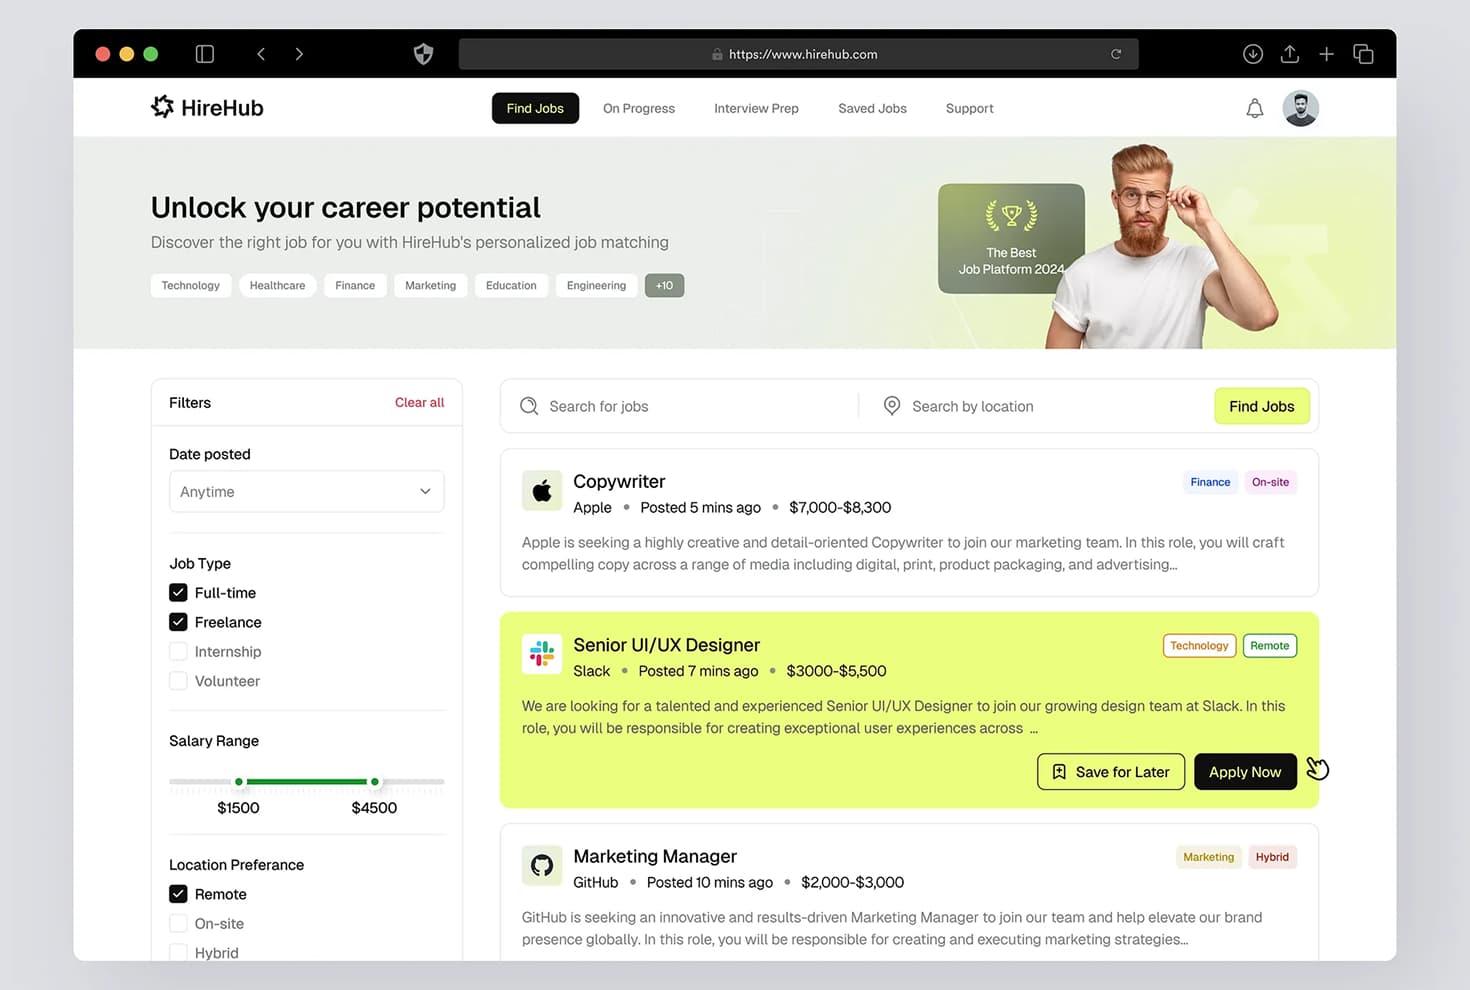Expand the +10 more categories chip
This screenshot has height=990, width=1470.
tap(664, 286)
